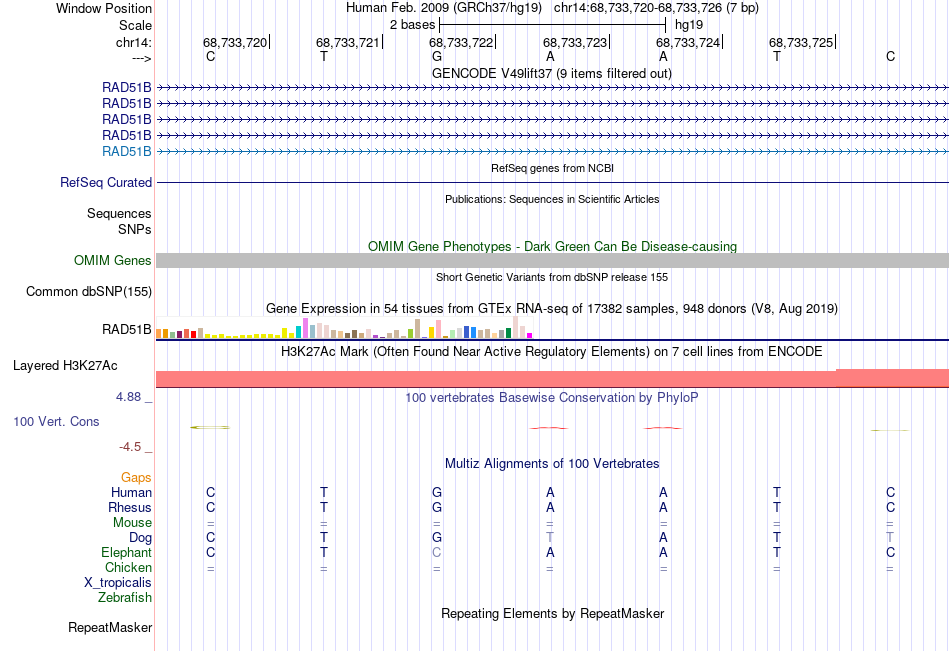Click the orange Gaps label

click(136, 478)
